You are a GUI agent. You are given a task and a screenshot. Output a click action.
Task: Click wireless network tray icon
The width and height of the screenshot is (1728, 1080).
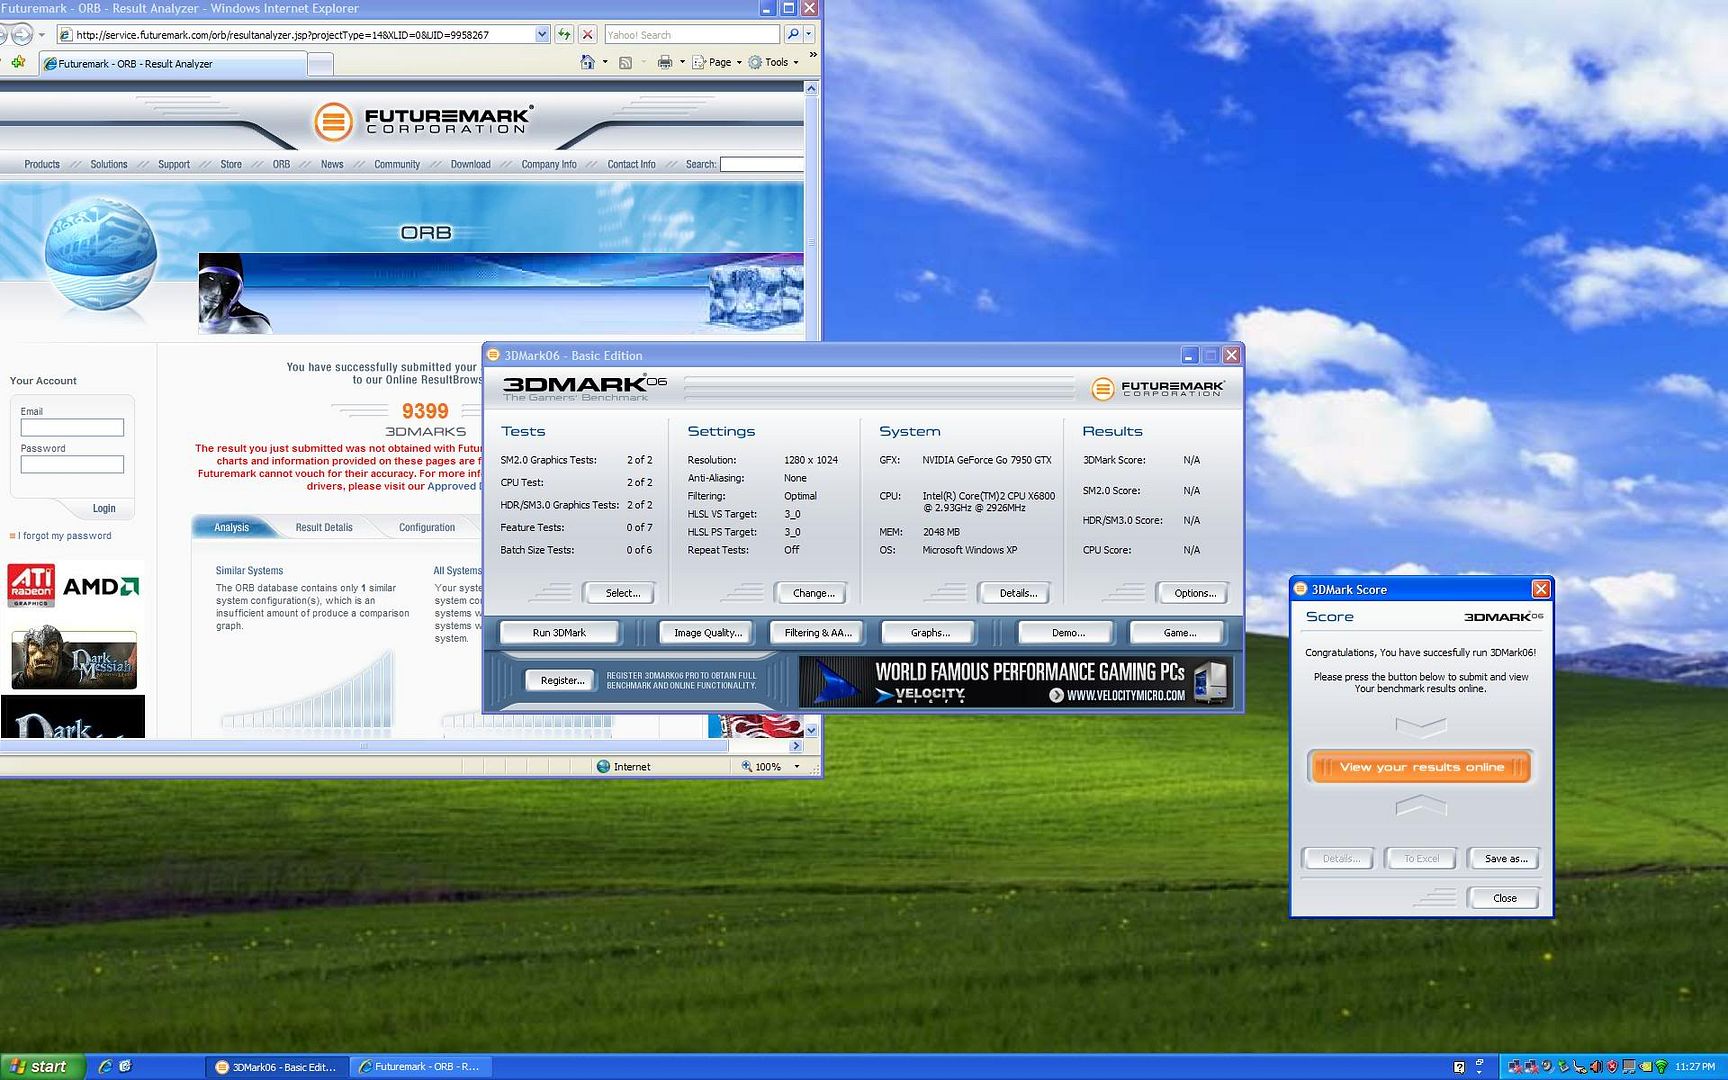click(x=1661, y=1067)
